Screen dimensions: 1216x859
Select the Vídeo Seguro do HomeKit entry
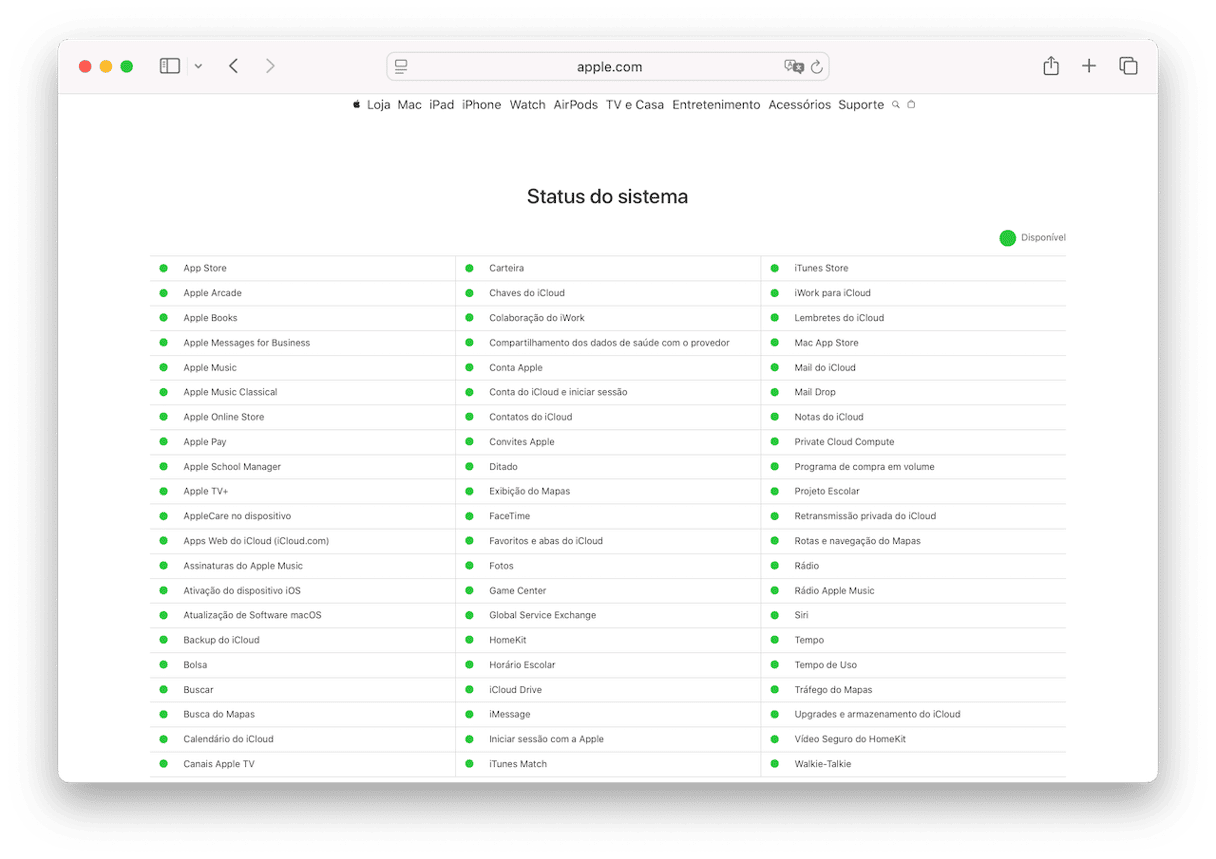[x=850, y=739]
